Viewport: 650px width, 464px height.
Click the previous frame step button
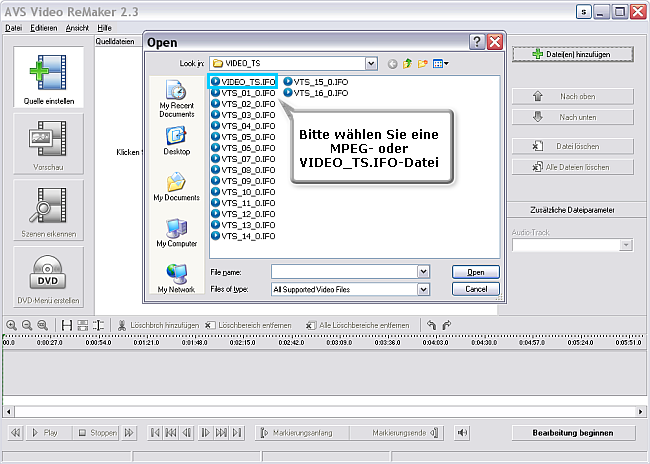(x=187, y=433)
